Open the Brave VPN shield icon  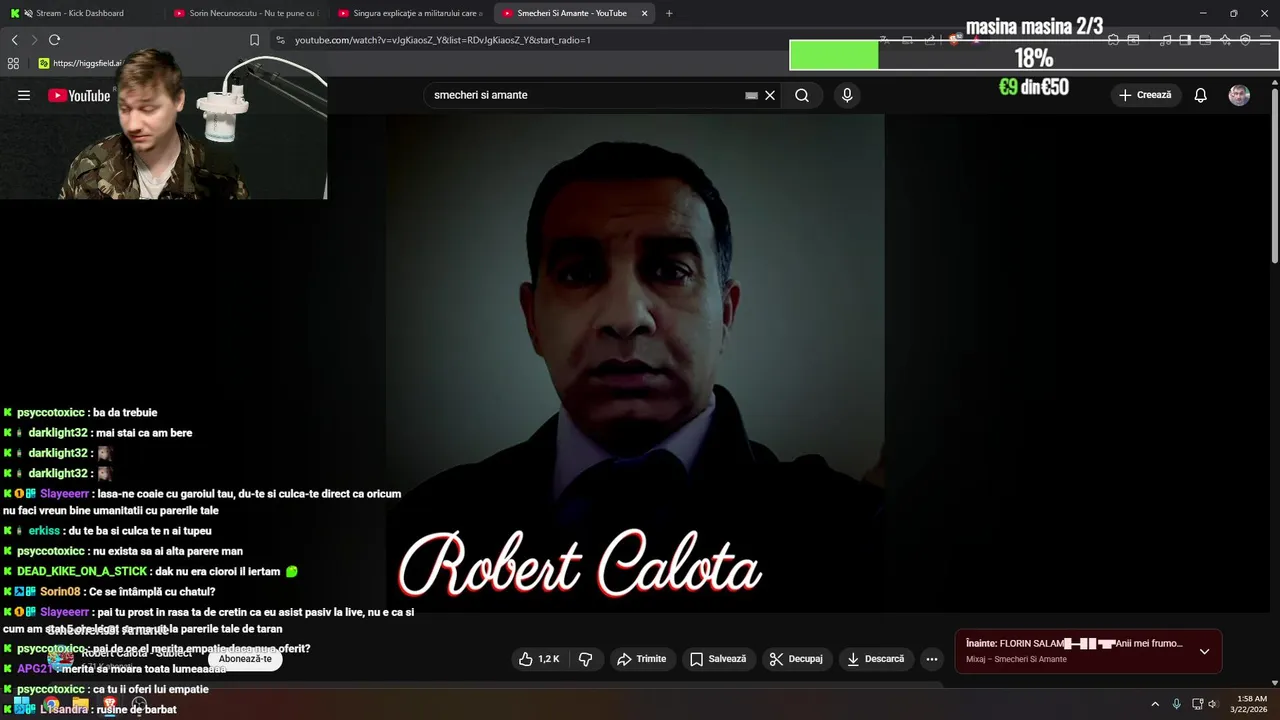pyautogui.click(x=1245, y=40)
